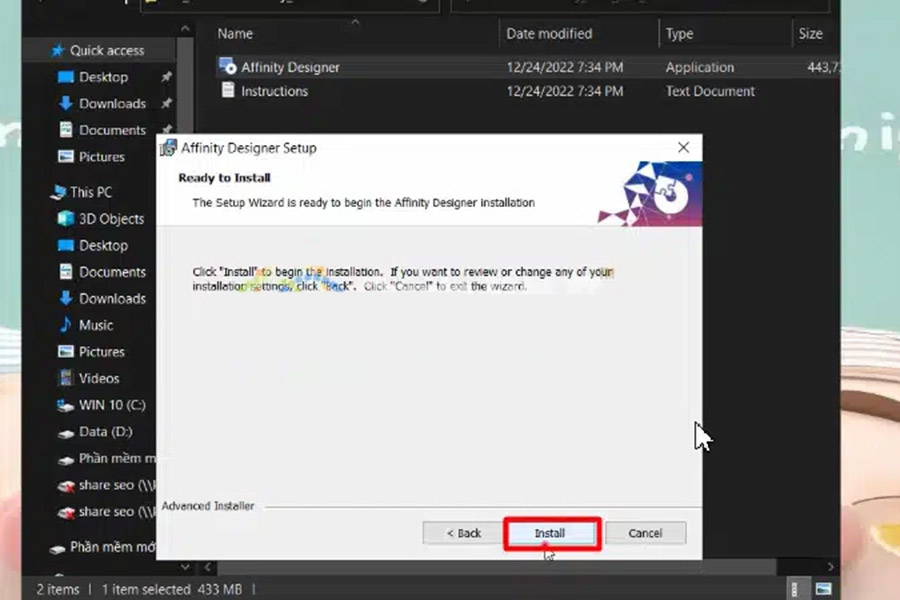Click the navigation pane scroll-up arrow

pos(185,28)
